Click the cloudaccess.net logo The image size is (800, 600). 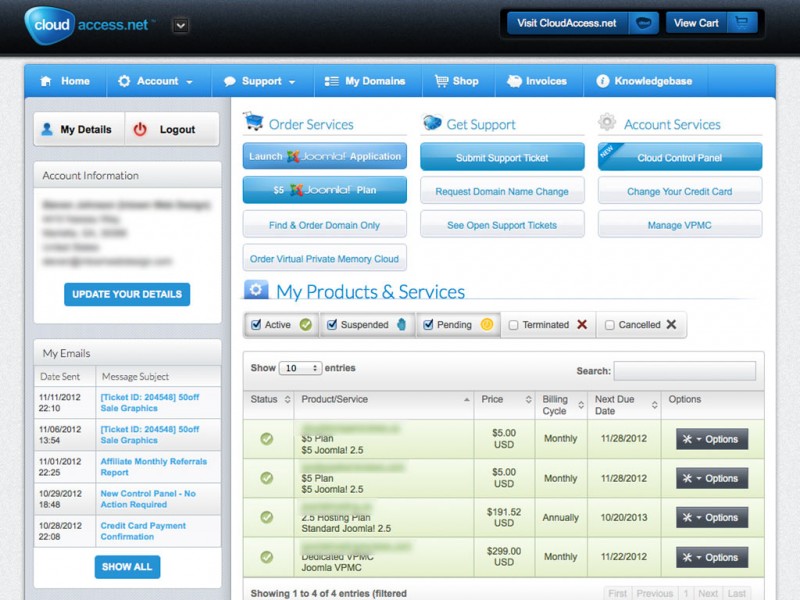coord(90,25)
